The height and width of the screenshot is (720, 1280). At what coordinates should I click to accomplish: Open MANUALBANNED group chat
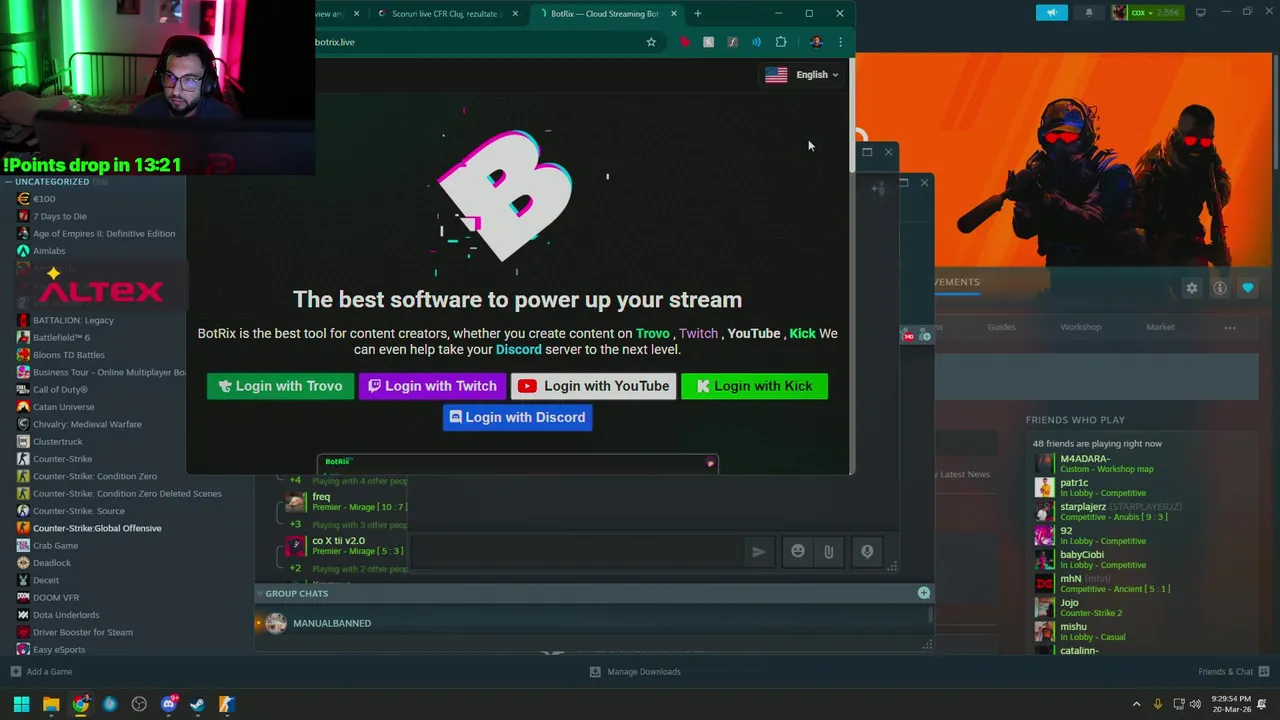(x=331, y=623)
